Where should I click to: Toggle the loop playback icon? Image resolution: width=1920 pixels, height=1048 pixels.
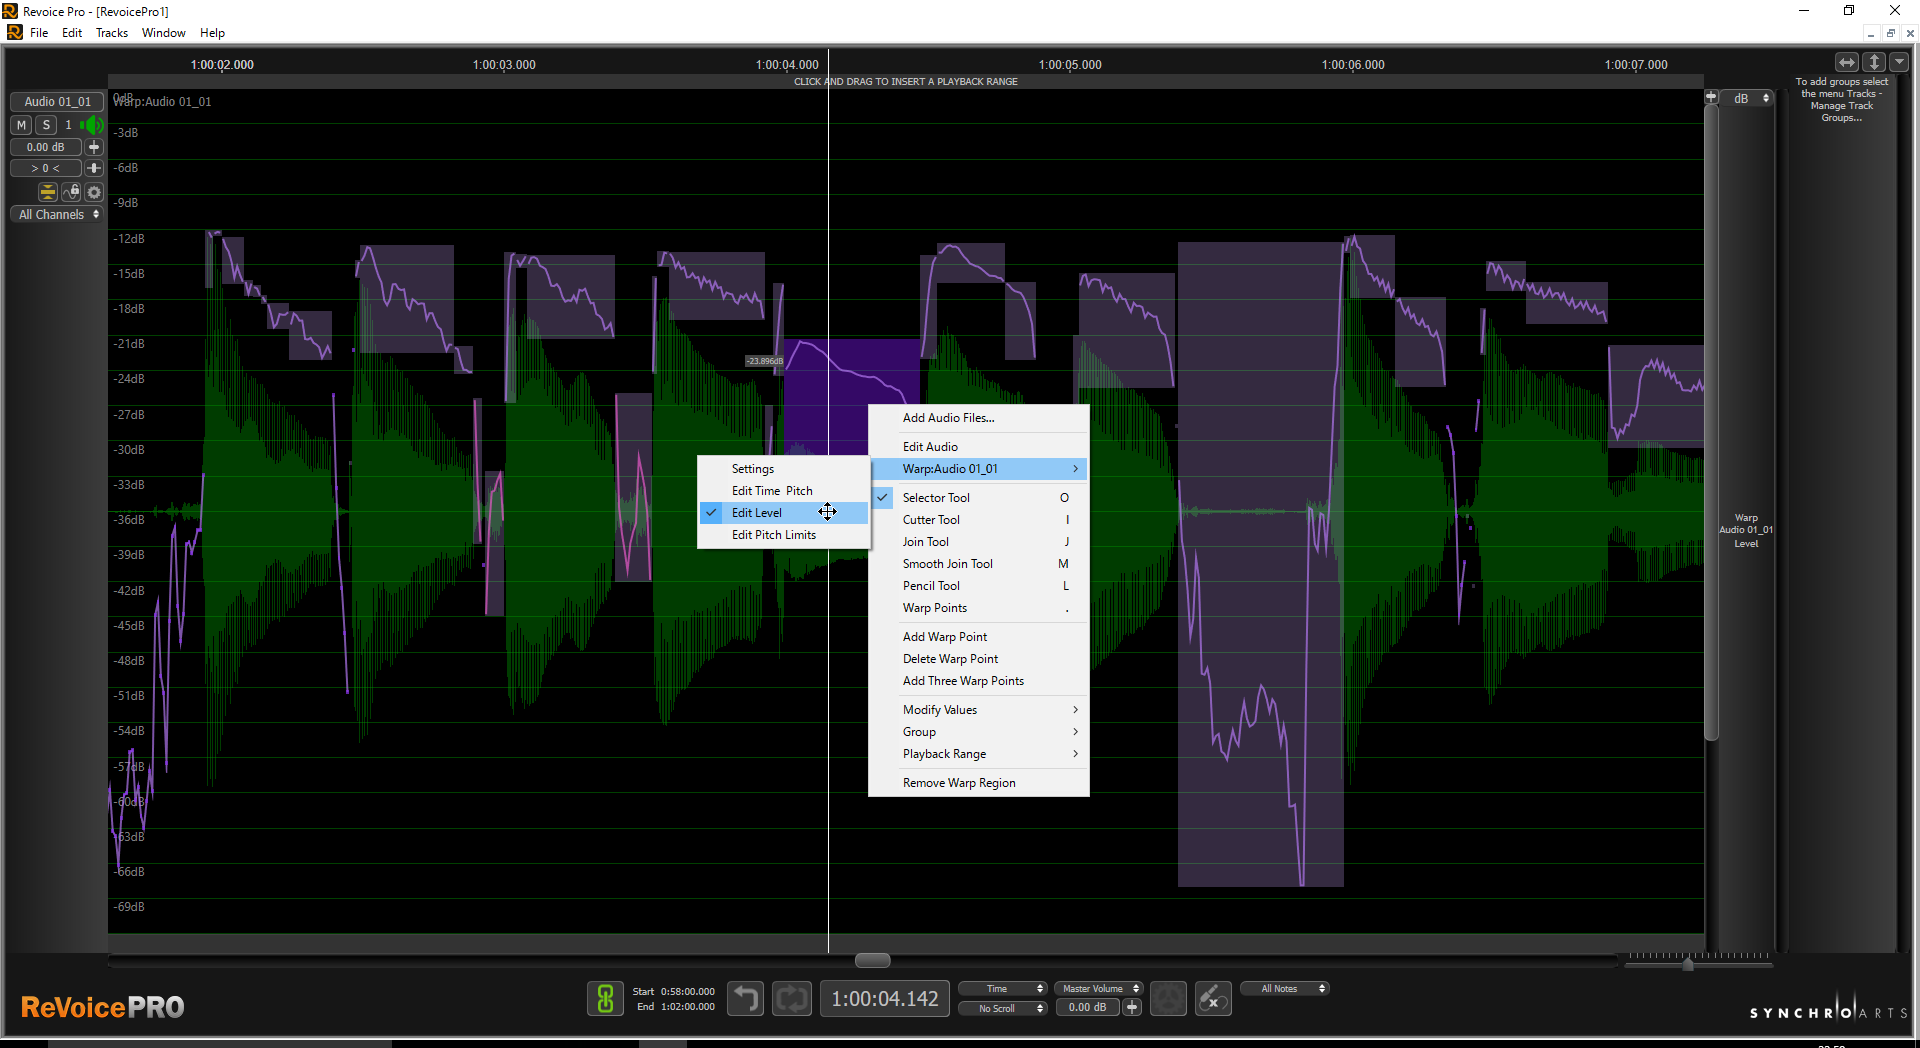(792, 998)
